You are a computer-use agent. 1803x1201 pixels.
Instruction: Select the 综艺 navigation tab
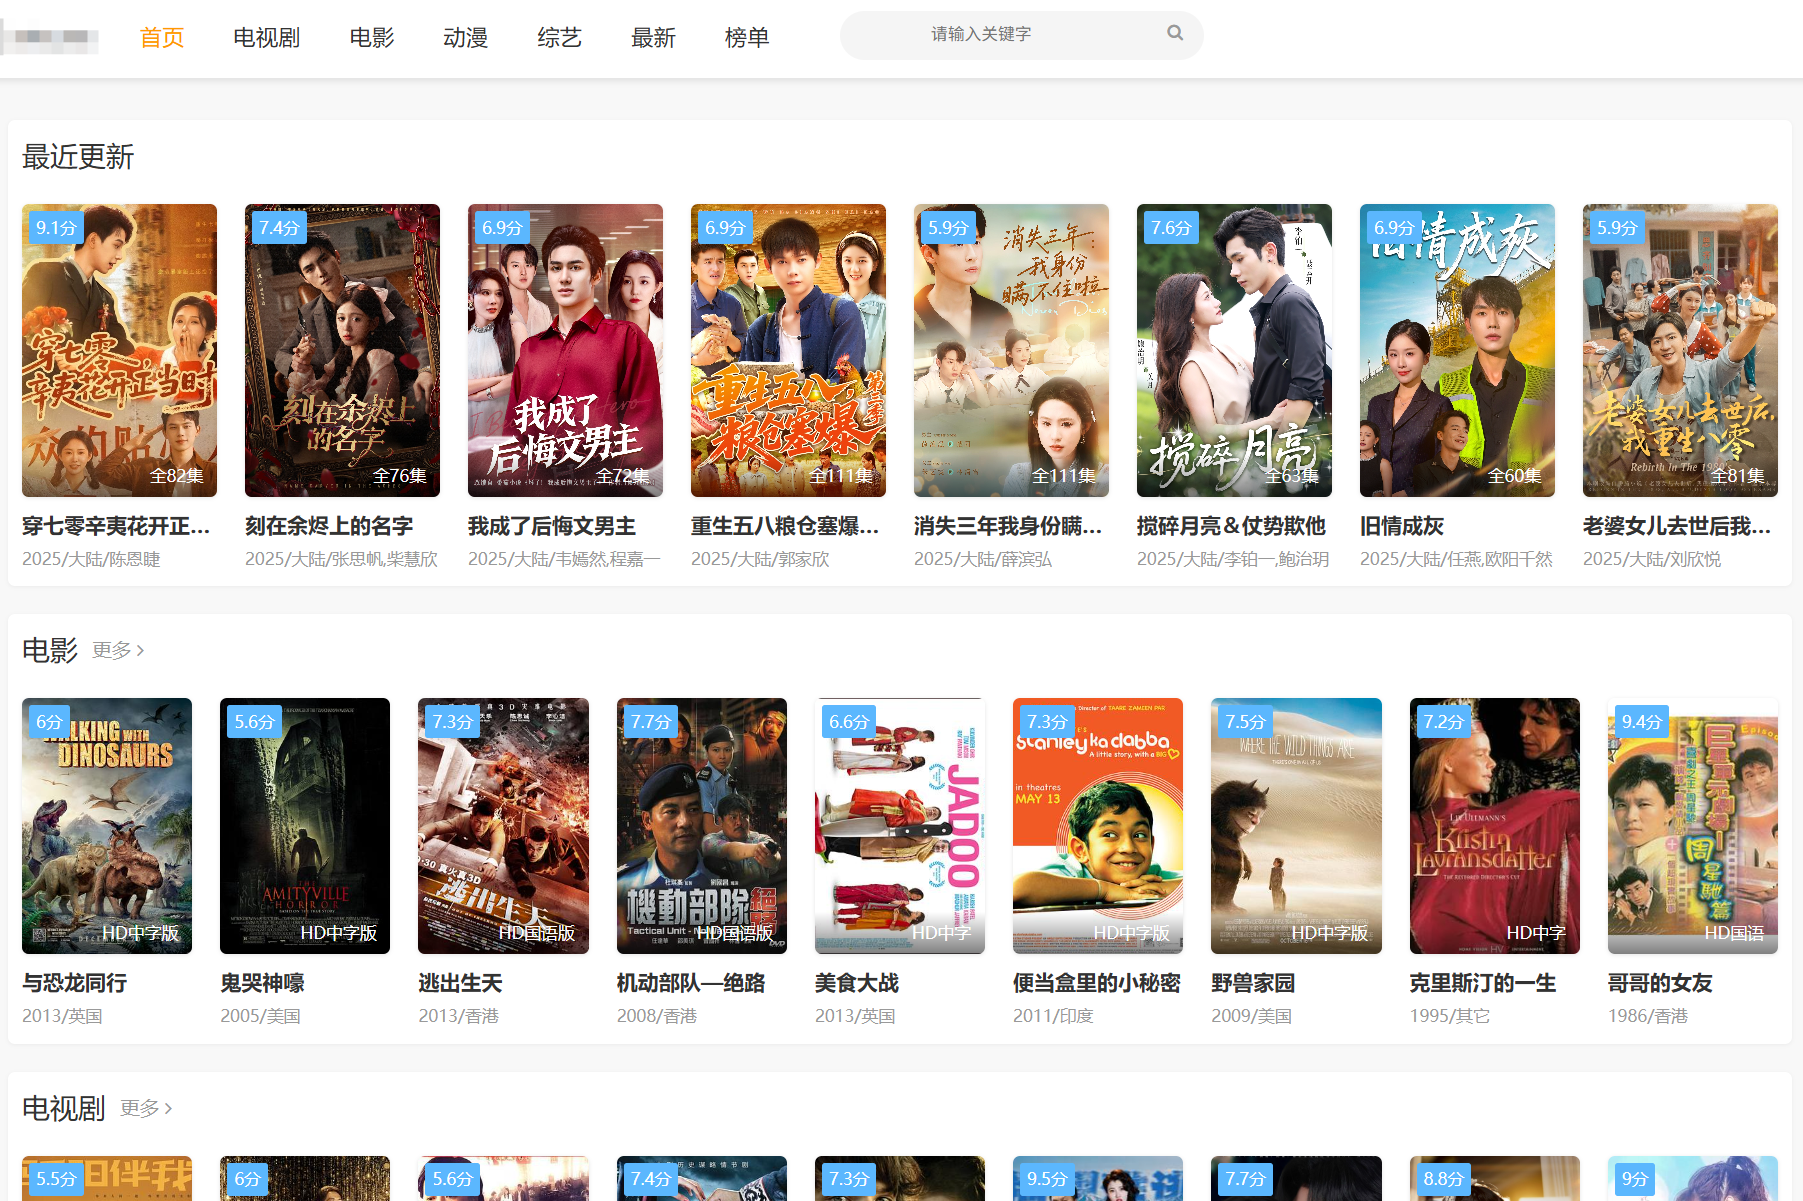(559, 38)
